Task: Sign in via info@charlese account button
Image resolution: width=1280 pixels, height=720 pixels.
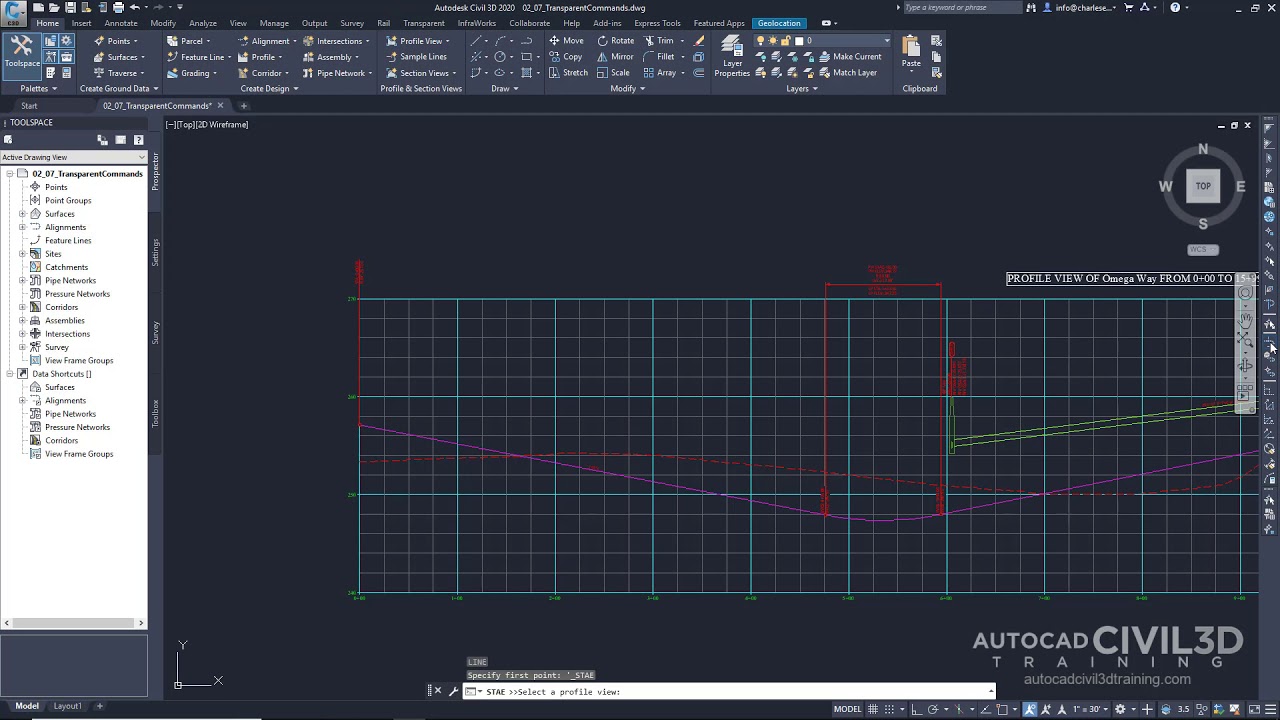Action: (x=1079, y=8)
